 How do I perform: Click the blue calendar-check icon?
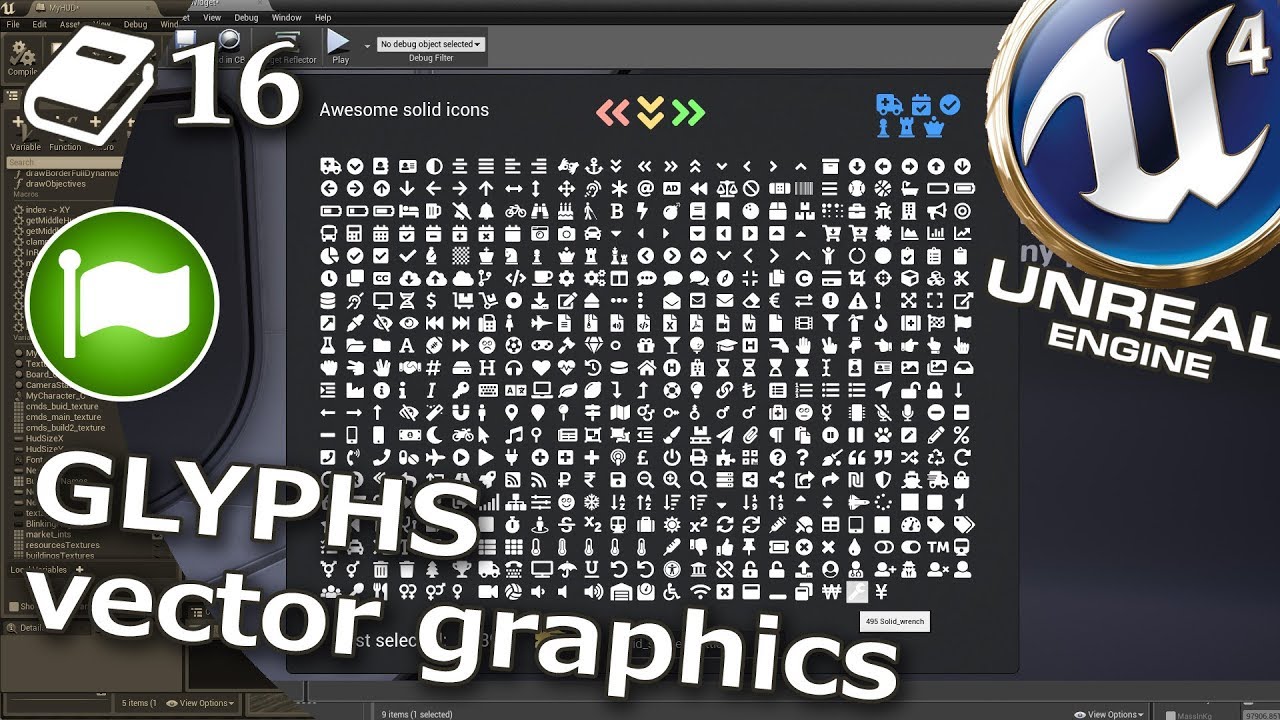coord(921,103)
